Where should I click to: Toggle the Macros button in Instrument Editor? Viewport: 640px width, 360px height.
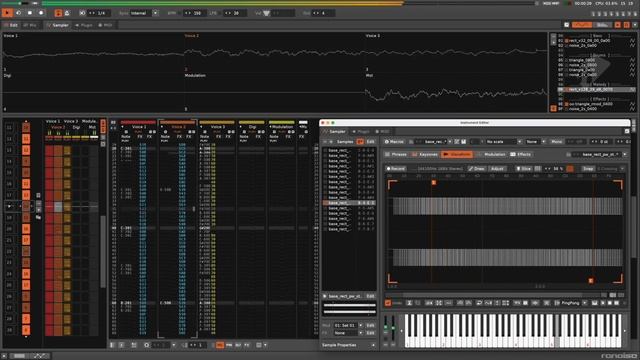pyautogui.click(x=394, y=142)
